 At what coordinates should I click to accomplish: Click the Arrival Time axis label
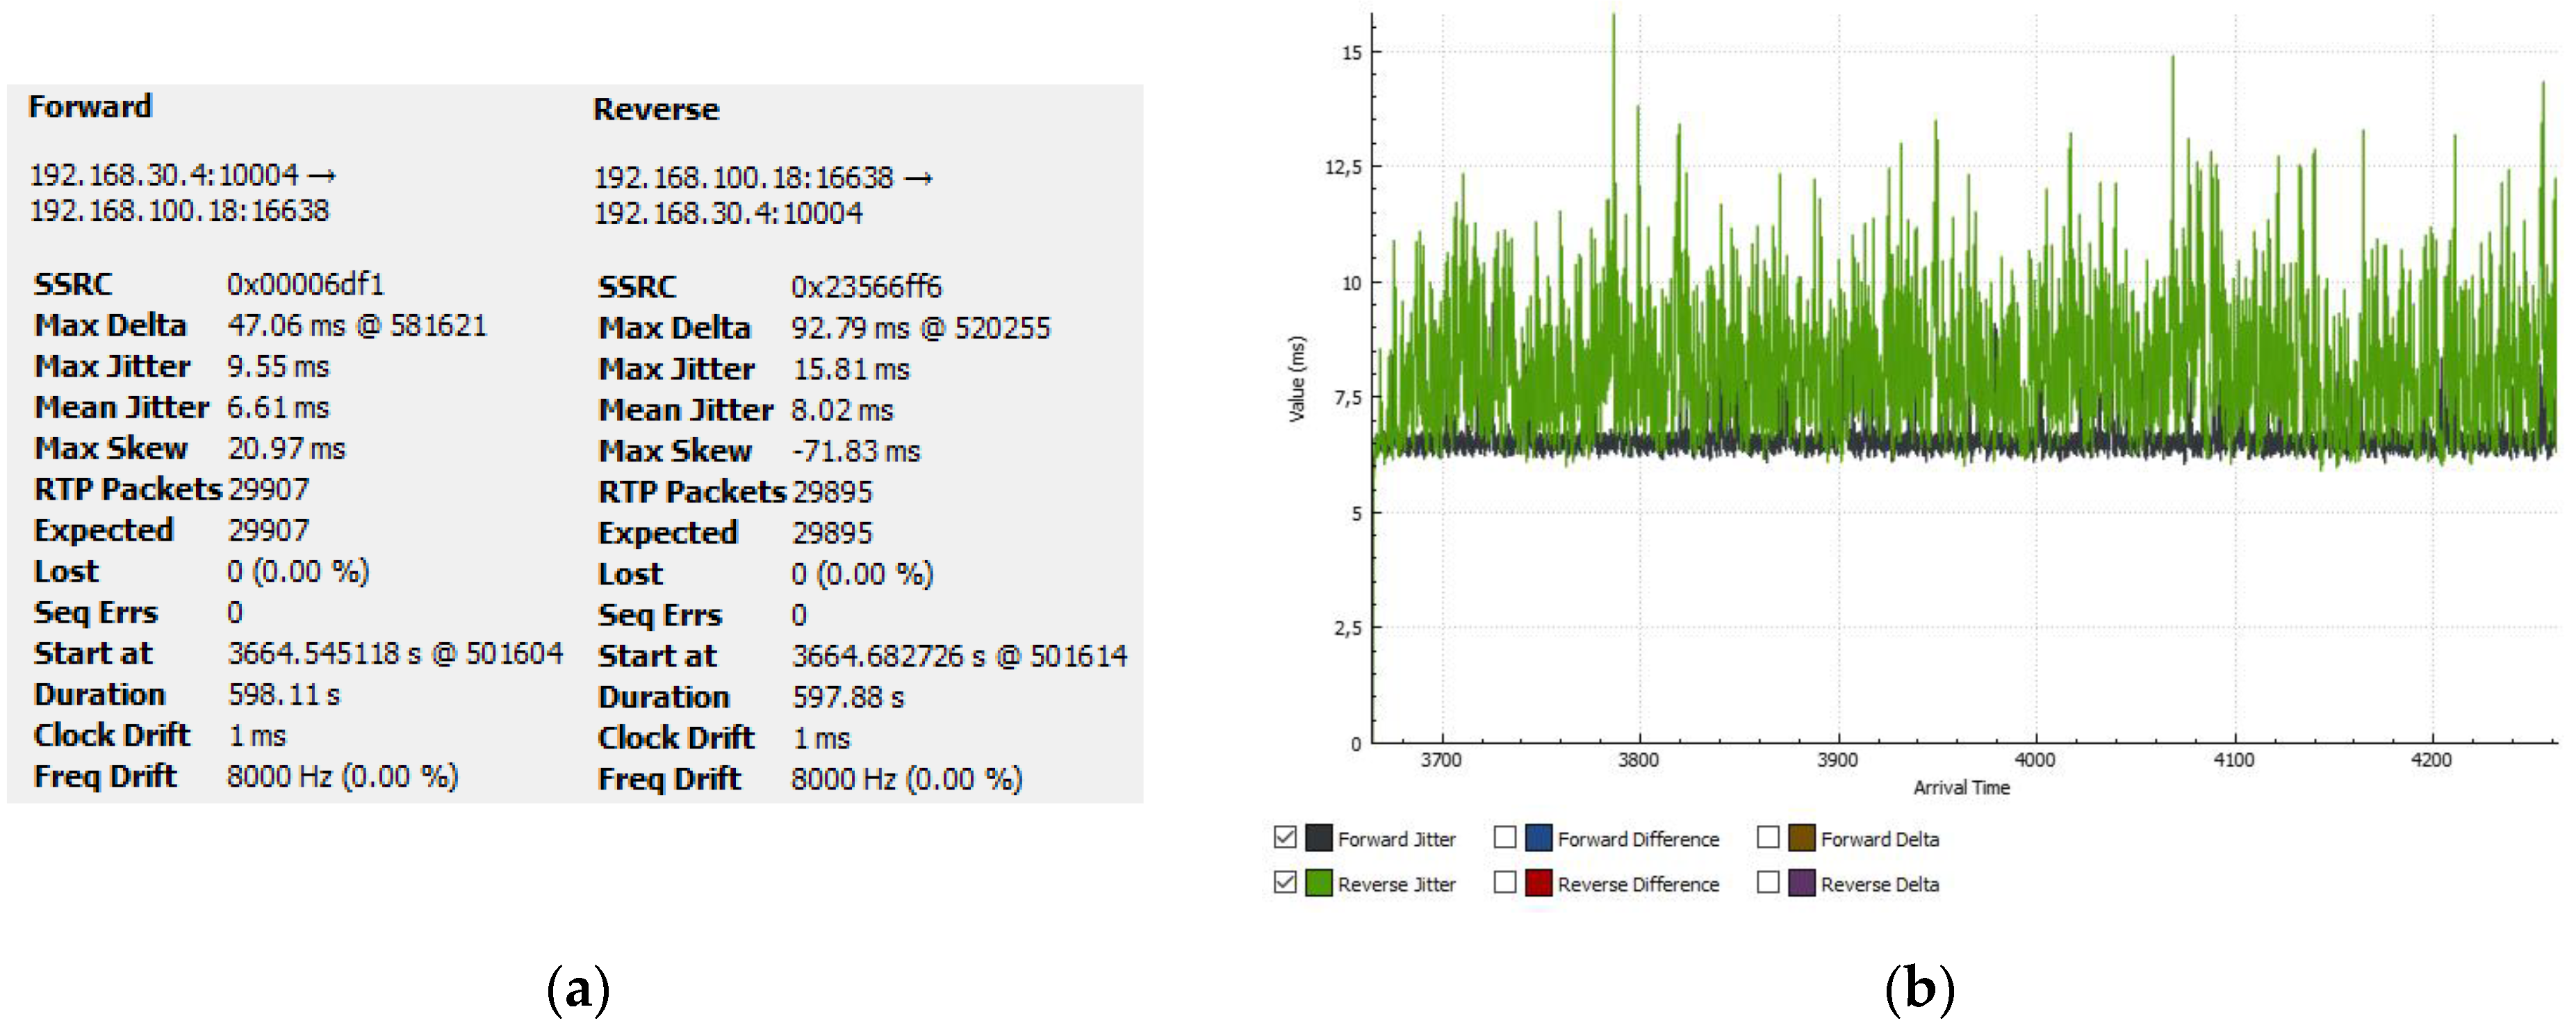click(1961, 787)
